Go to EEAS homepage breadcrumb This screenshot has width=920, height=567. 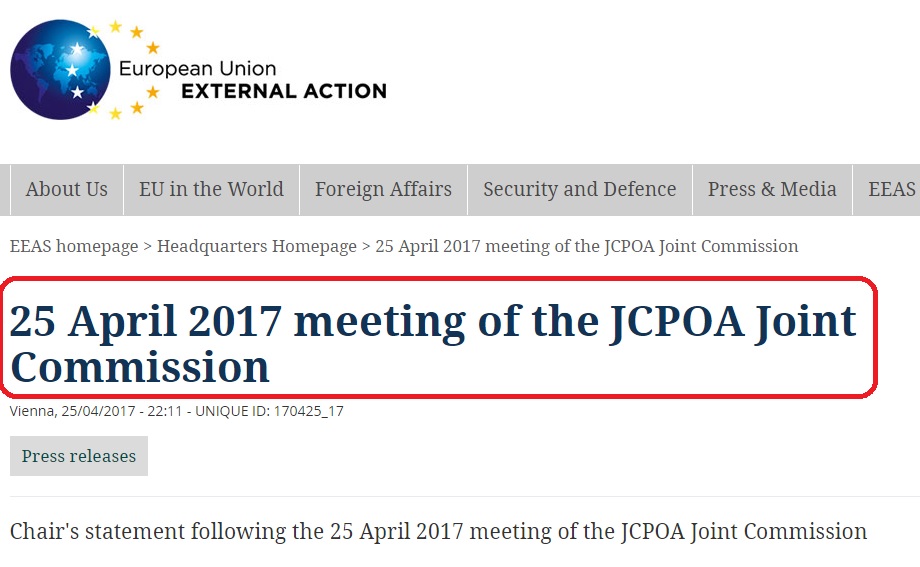click(x=74, y=246)
